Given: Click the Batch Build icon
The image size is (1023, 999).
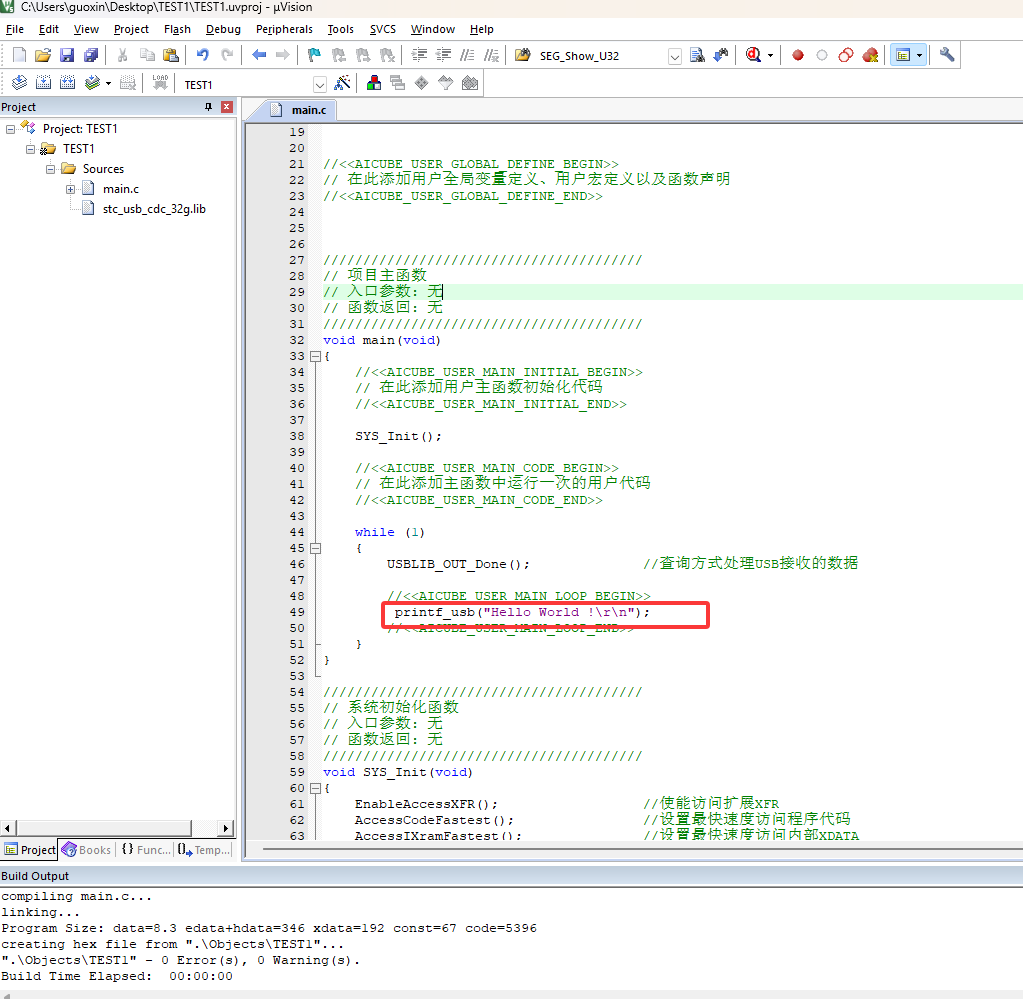Looking at the screenshot, I should [92, 83].
